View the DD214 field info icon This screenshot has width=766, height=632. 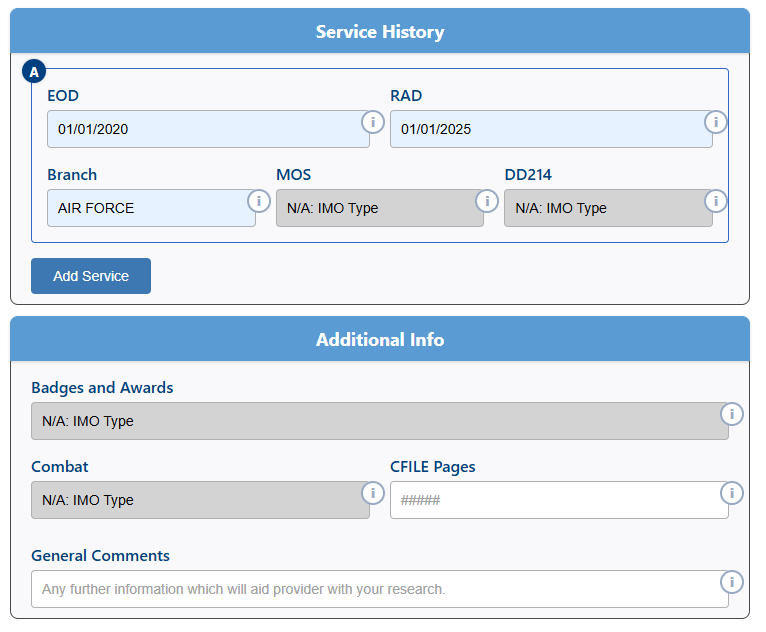pyautogui.click(x=716, y=201)
